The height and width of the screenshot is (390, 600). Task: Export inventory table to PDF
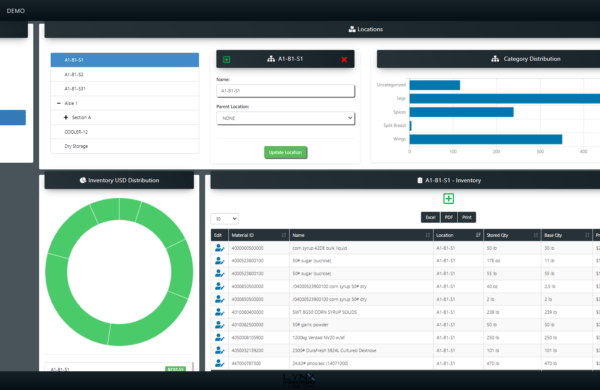449,217
